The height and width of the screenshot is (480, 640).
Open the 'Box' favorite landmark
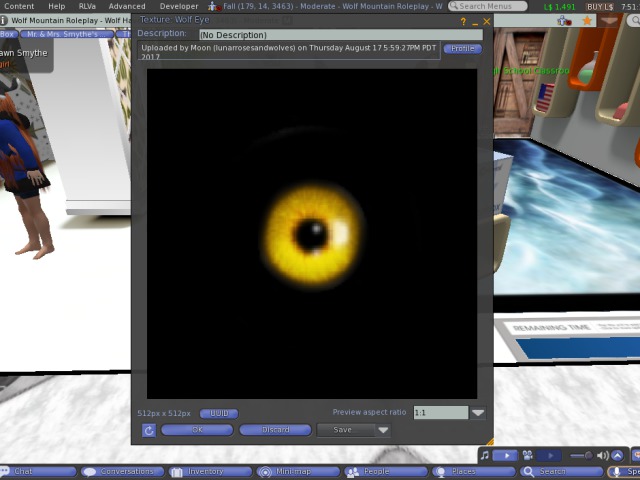[7, 34]
